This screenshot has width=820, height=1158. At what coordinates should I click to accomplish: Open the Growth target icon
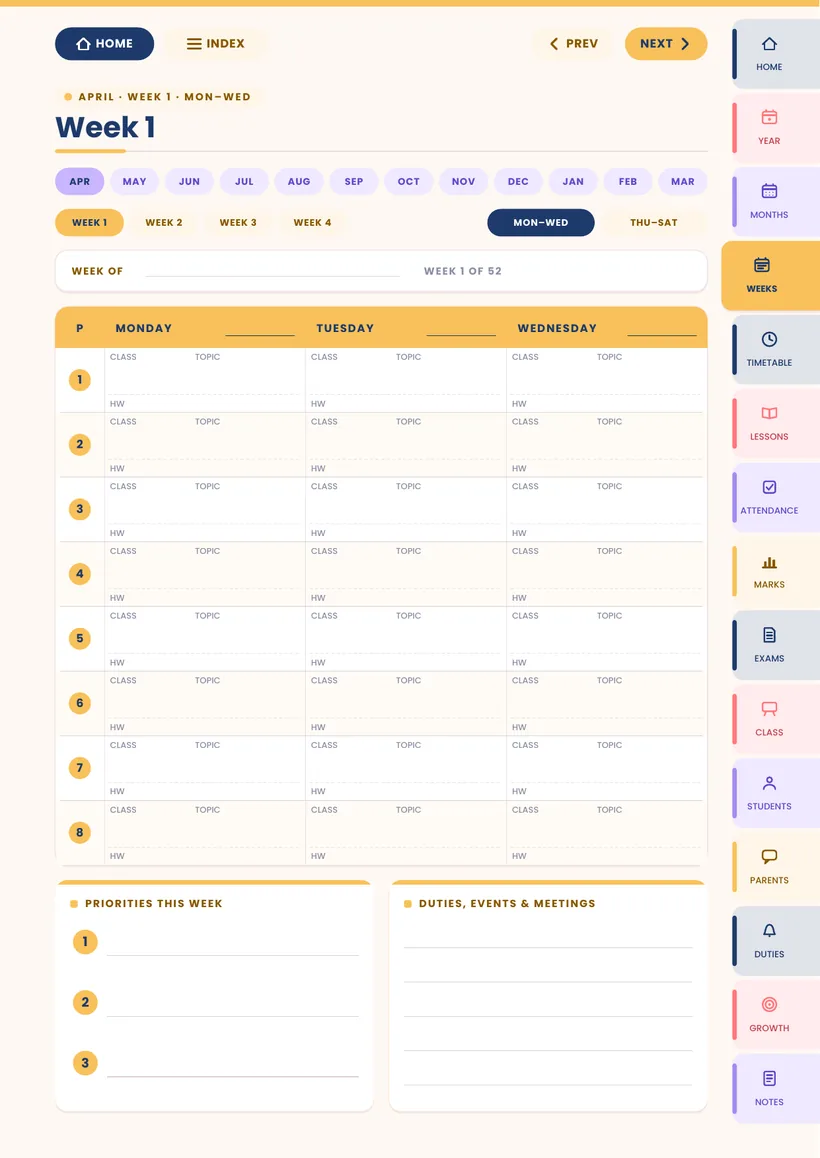[769, 1004]
